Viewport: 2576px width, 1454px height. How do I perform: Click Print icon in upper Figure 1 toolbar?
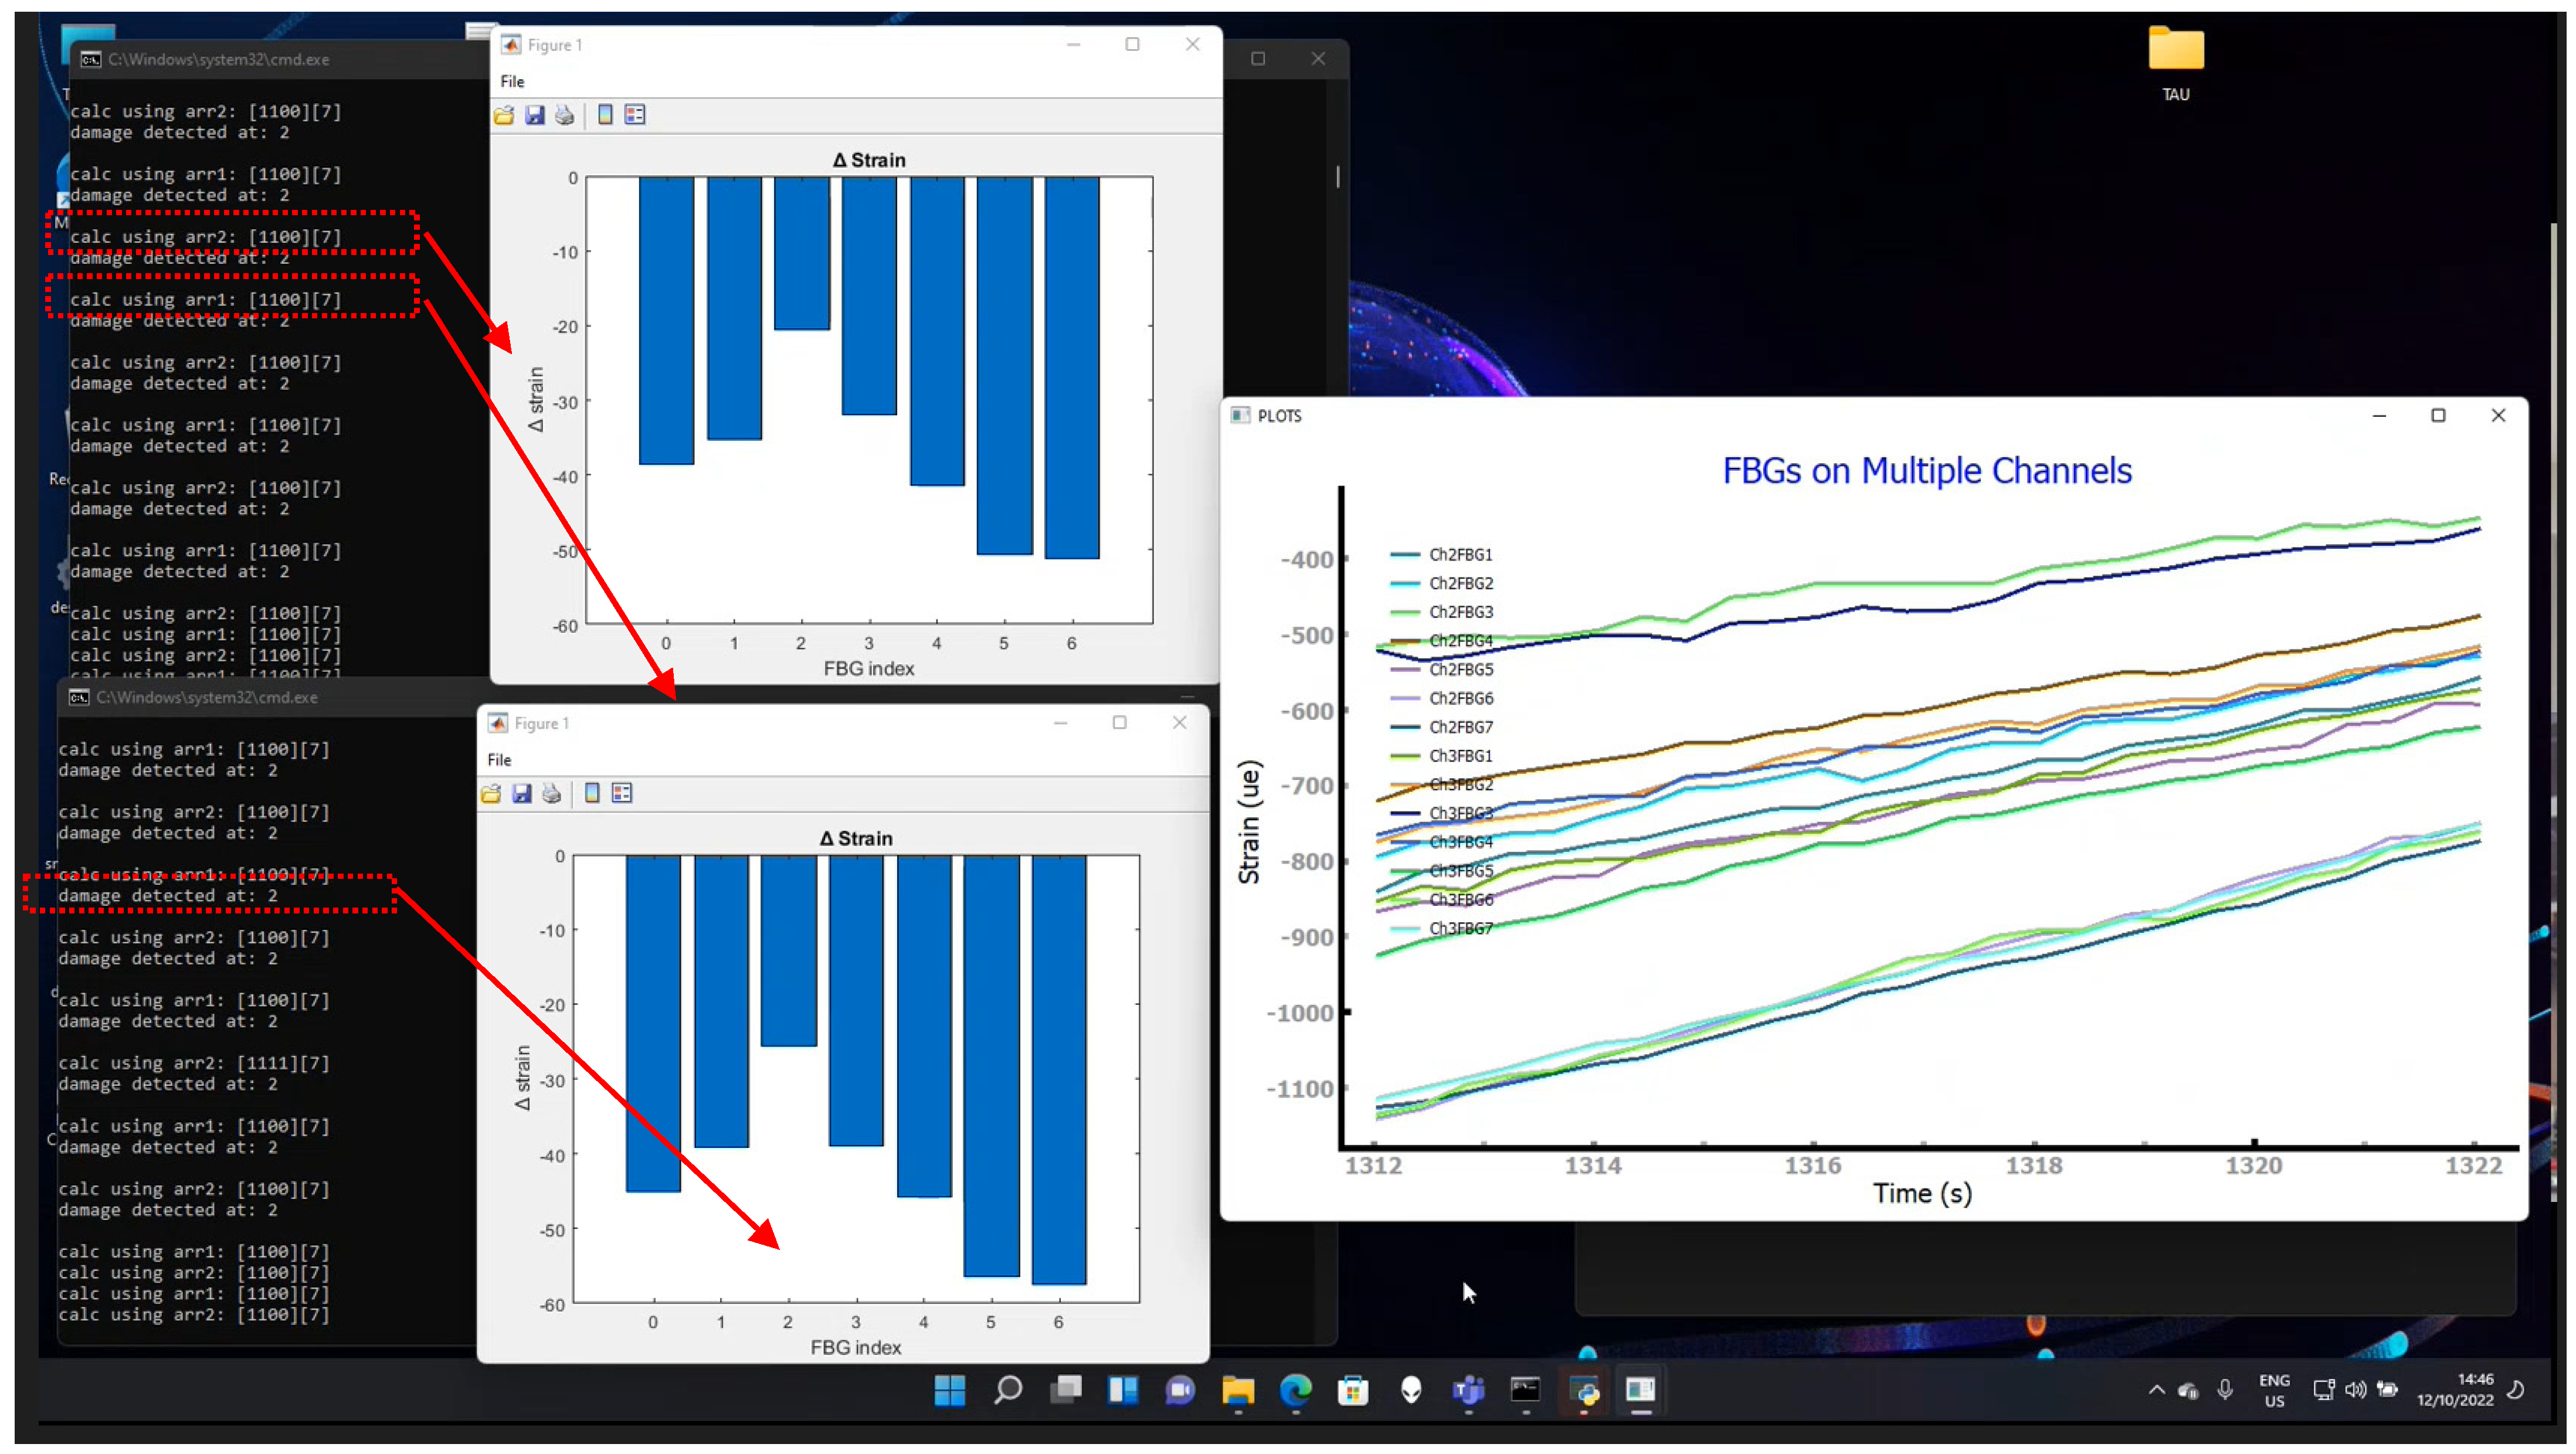(x=565, y=115)
